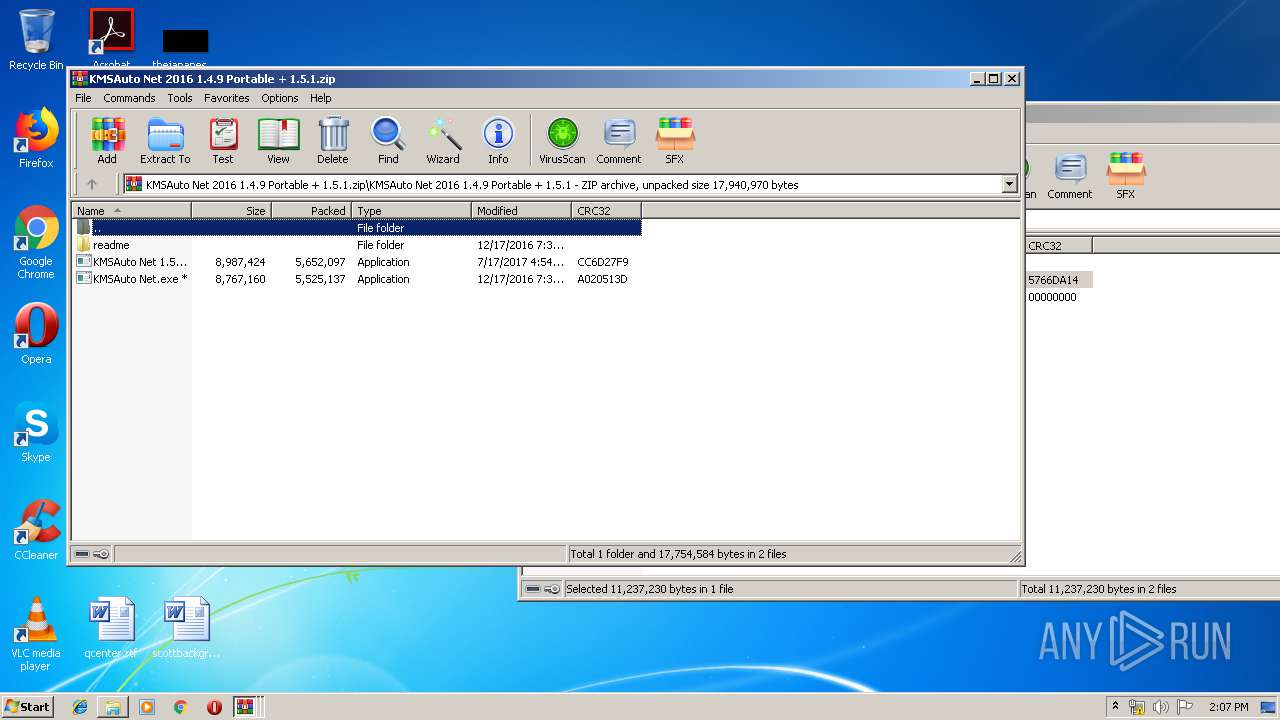Open Windows Explorer from taskbar
Image resolution: width=1280 pixels, height=720 pixels.
[113, 707]
